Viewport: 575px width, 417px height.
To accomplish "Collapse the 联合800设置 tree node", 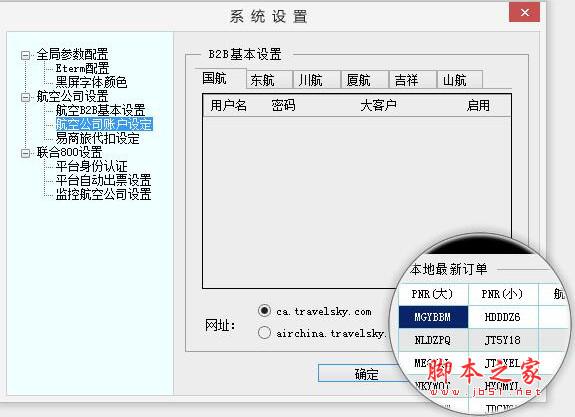I will tap(25, 153).
